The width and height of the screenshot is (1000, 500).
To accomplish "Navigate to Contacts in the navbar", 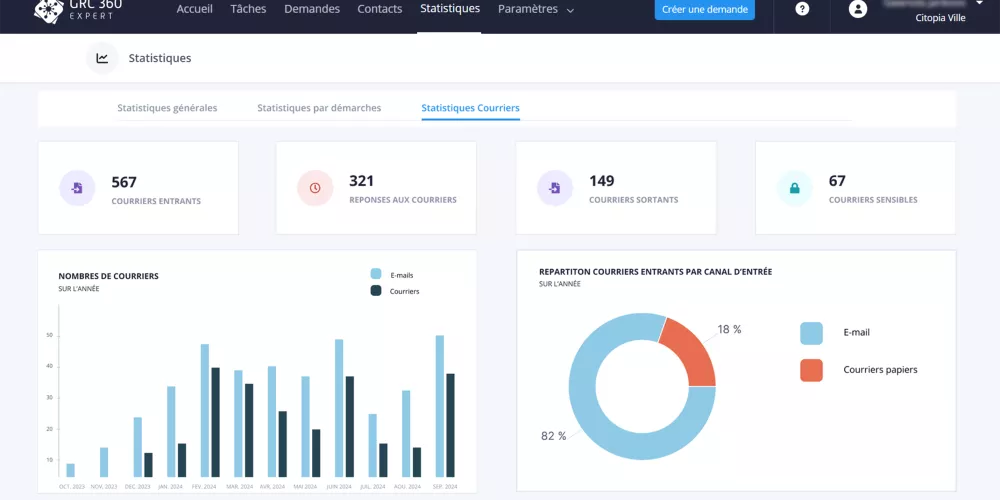I will pos(380,9).
